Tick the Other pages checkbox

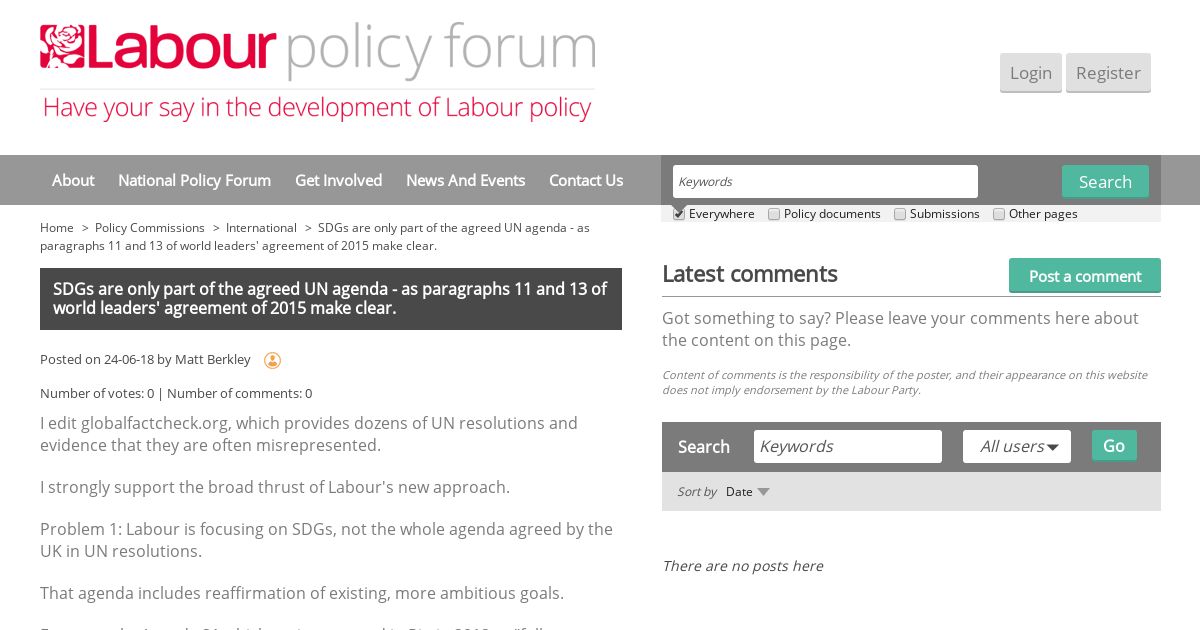pyautogui.click(x=999, y=214)
